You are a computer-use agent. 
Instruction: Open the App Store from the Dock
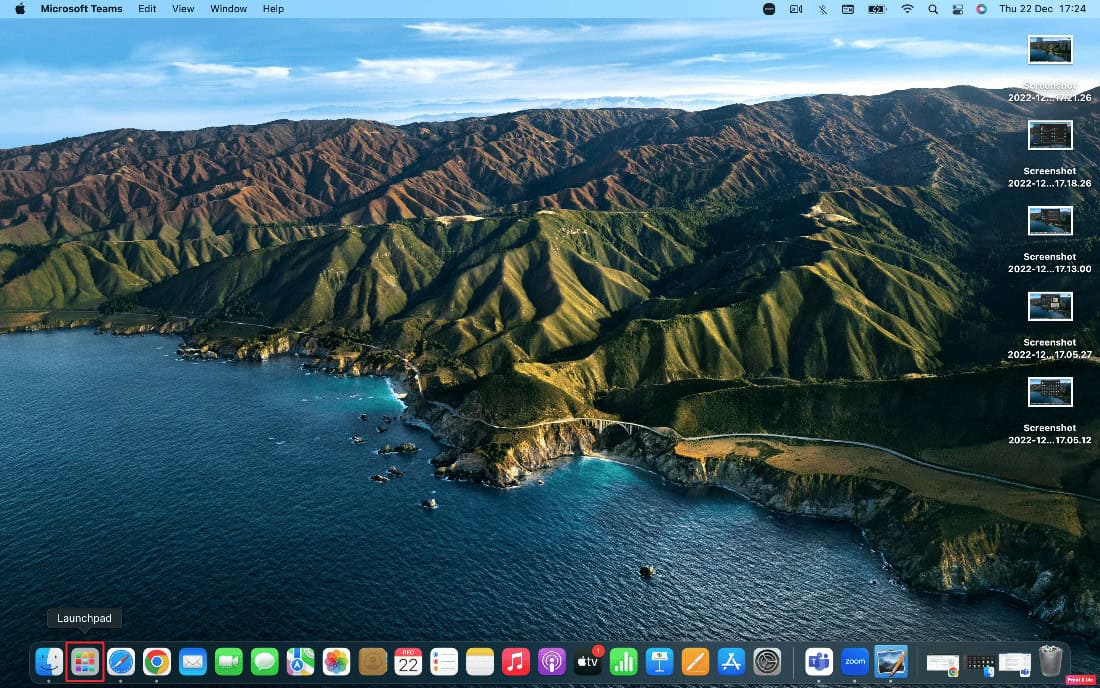(x=731, y=661)
